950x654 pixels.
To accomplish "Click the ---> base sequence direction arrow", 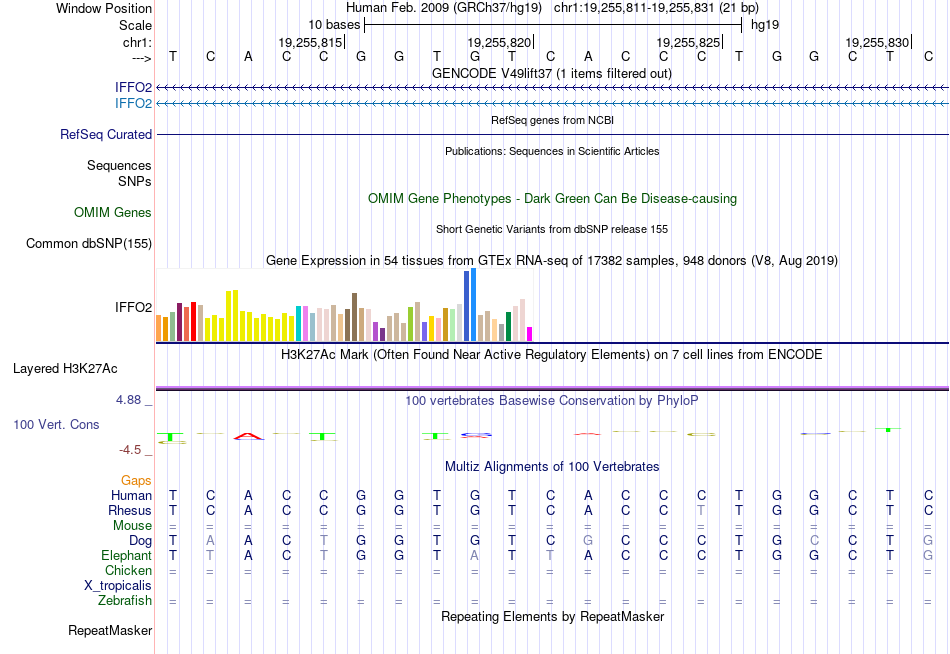I will click(141, 59).
